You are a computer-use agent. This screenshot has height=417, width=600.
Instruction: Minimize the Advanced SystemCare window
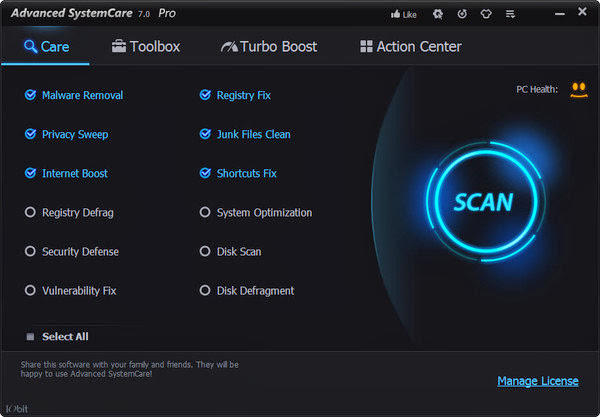click(560, 14)
